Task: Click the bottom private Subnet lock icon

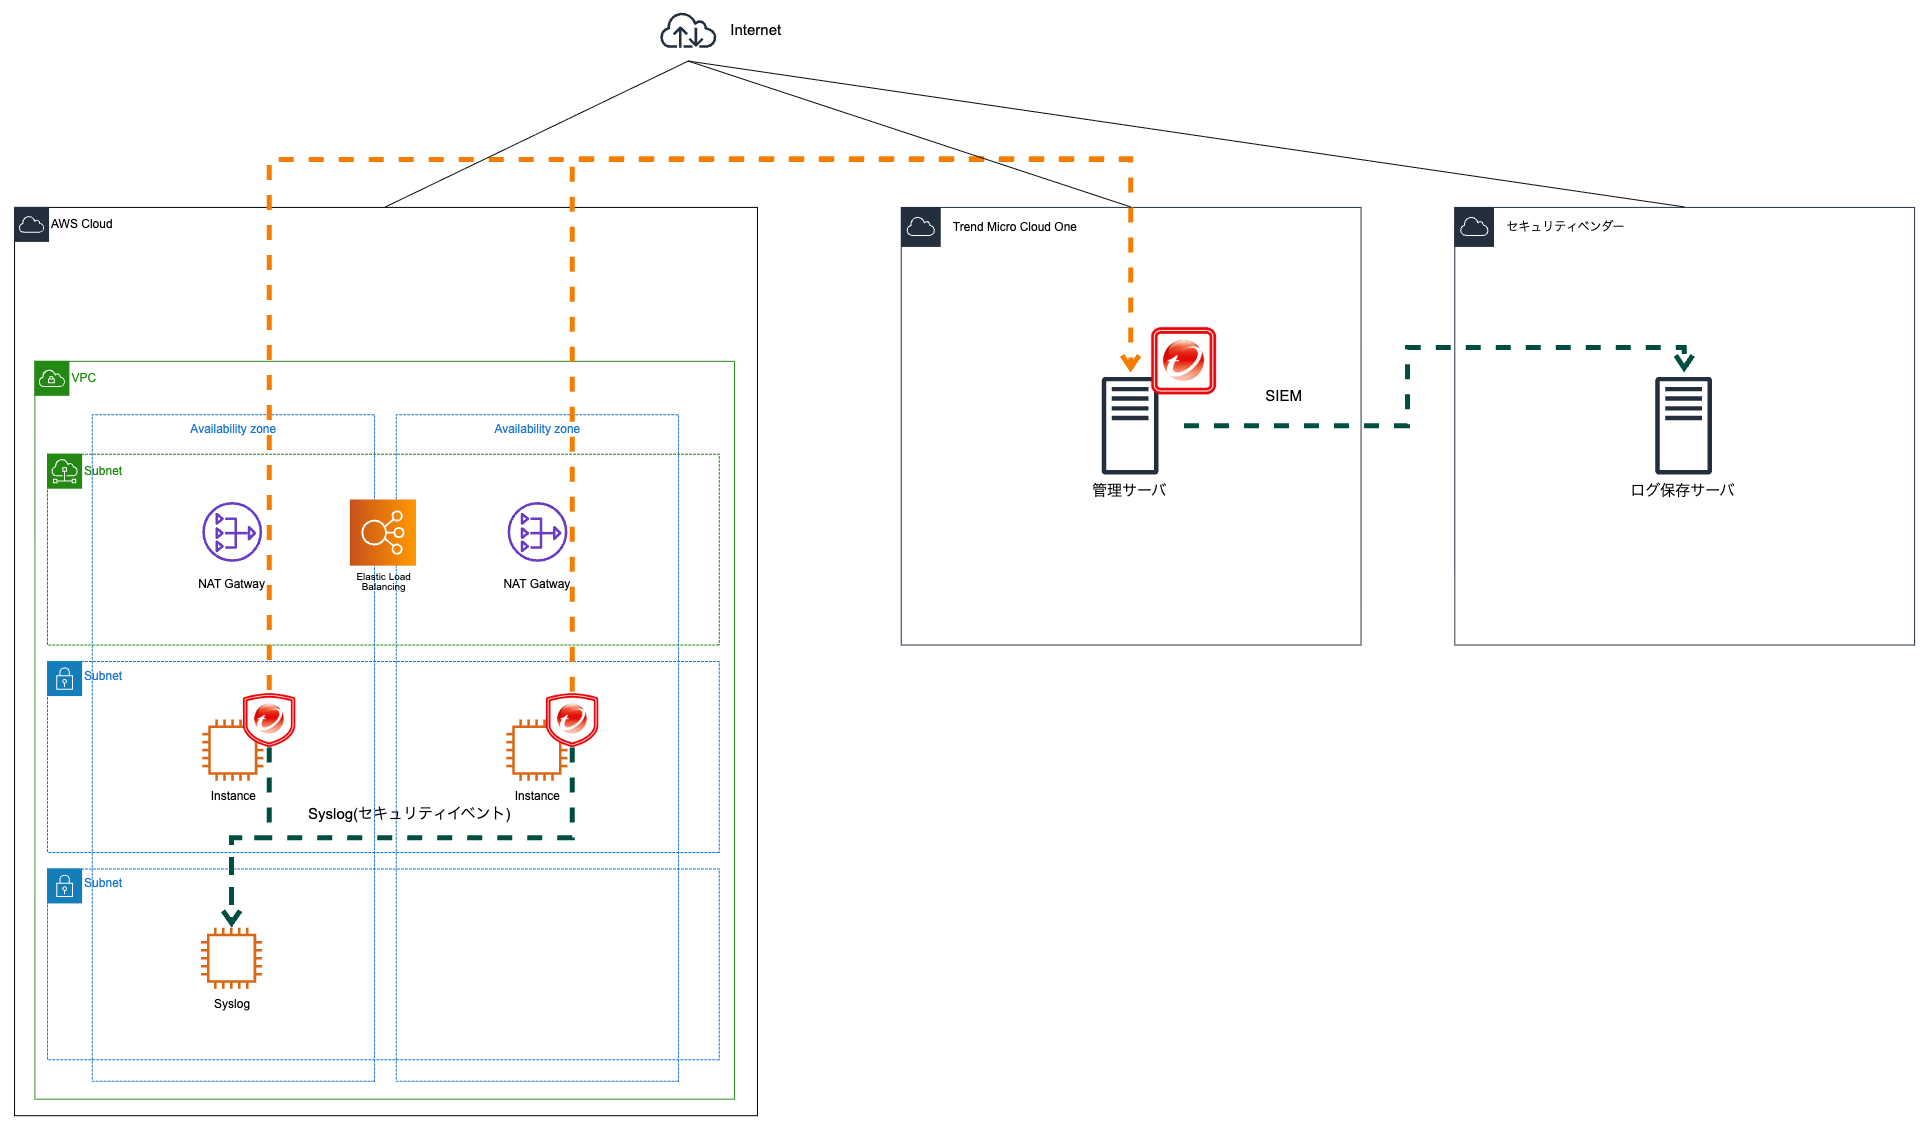Action: pos(65,886)
